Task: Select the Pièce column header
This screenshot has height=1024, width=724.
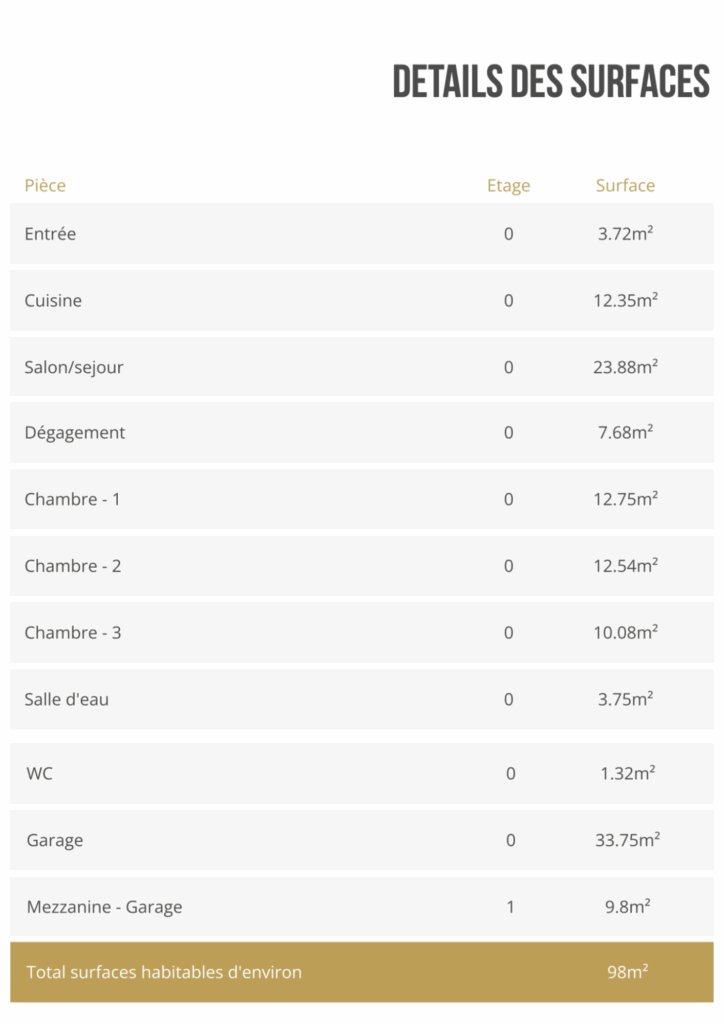Action: click(45, 185)
